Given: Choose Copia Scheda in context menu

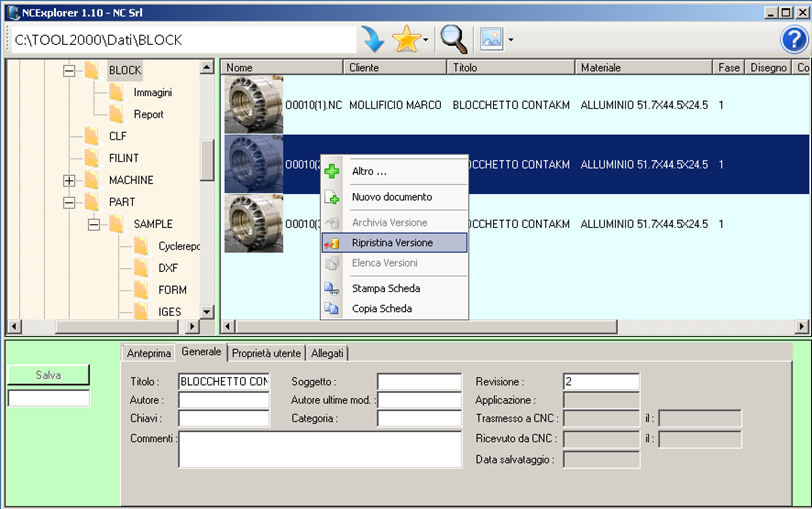Looking at the screenshot, I should tap(395, 309).
